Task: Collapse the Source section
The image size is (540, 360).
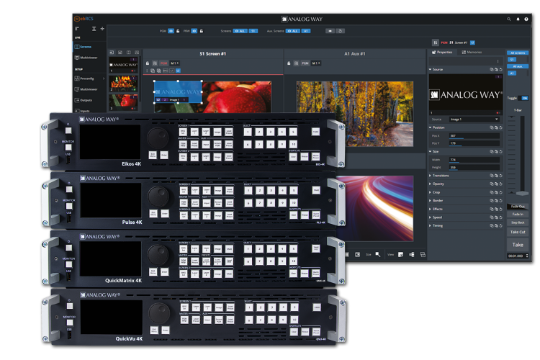Action: pos(430,70)
